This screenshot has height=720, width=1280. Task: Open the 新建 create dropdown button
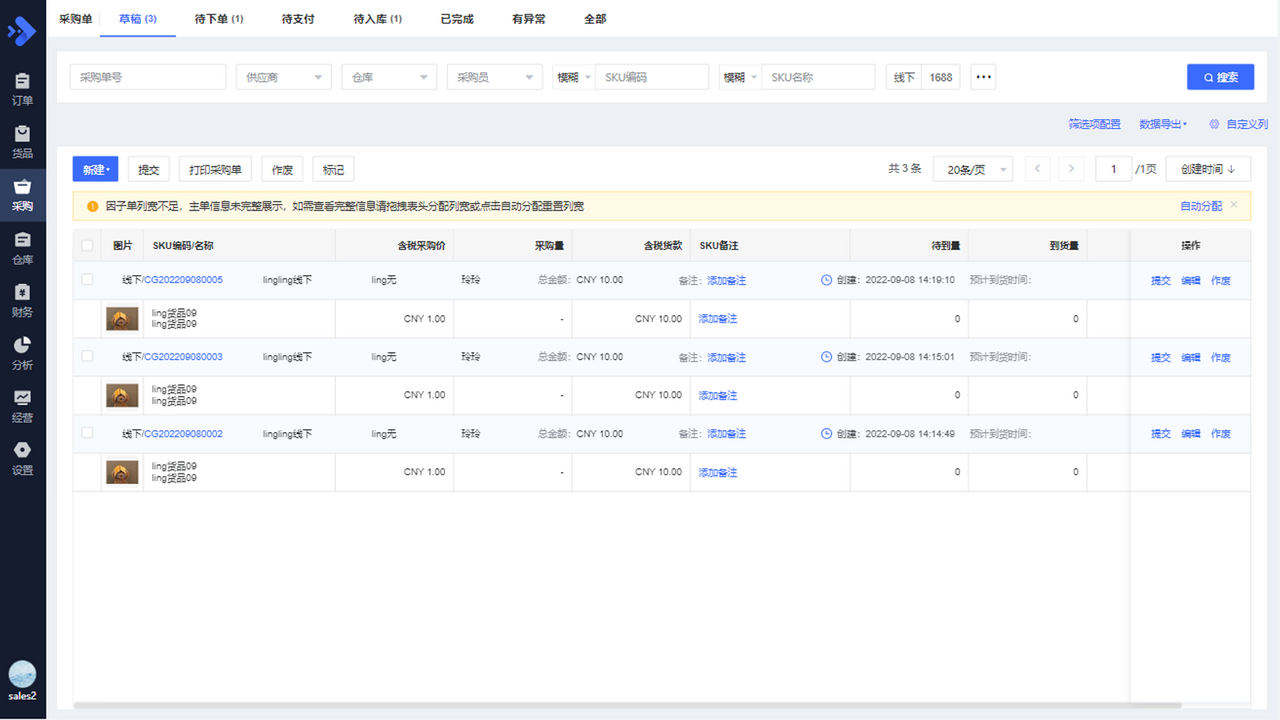[x=95, y=169]
